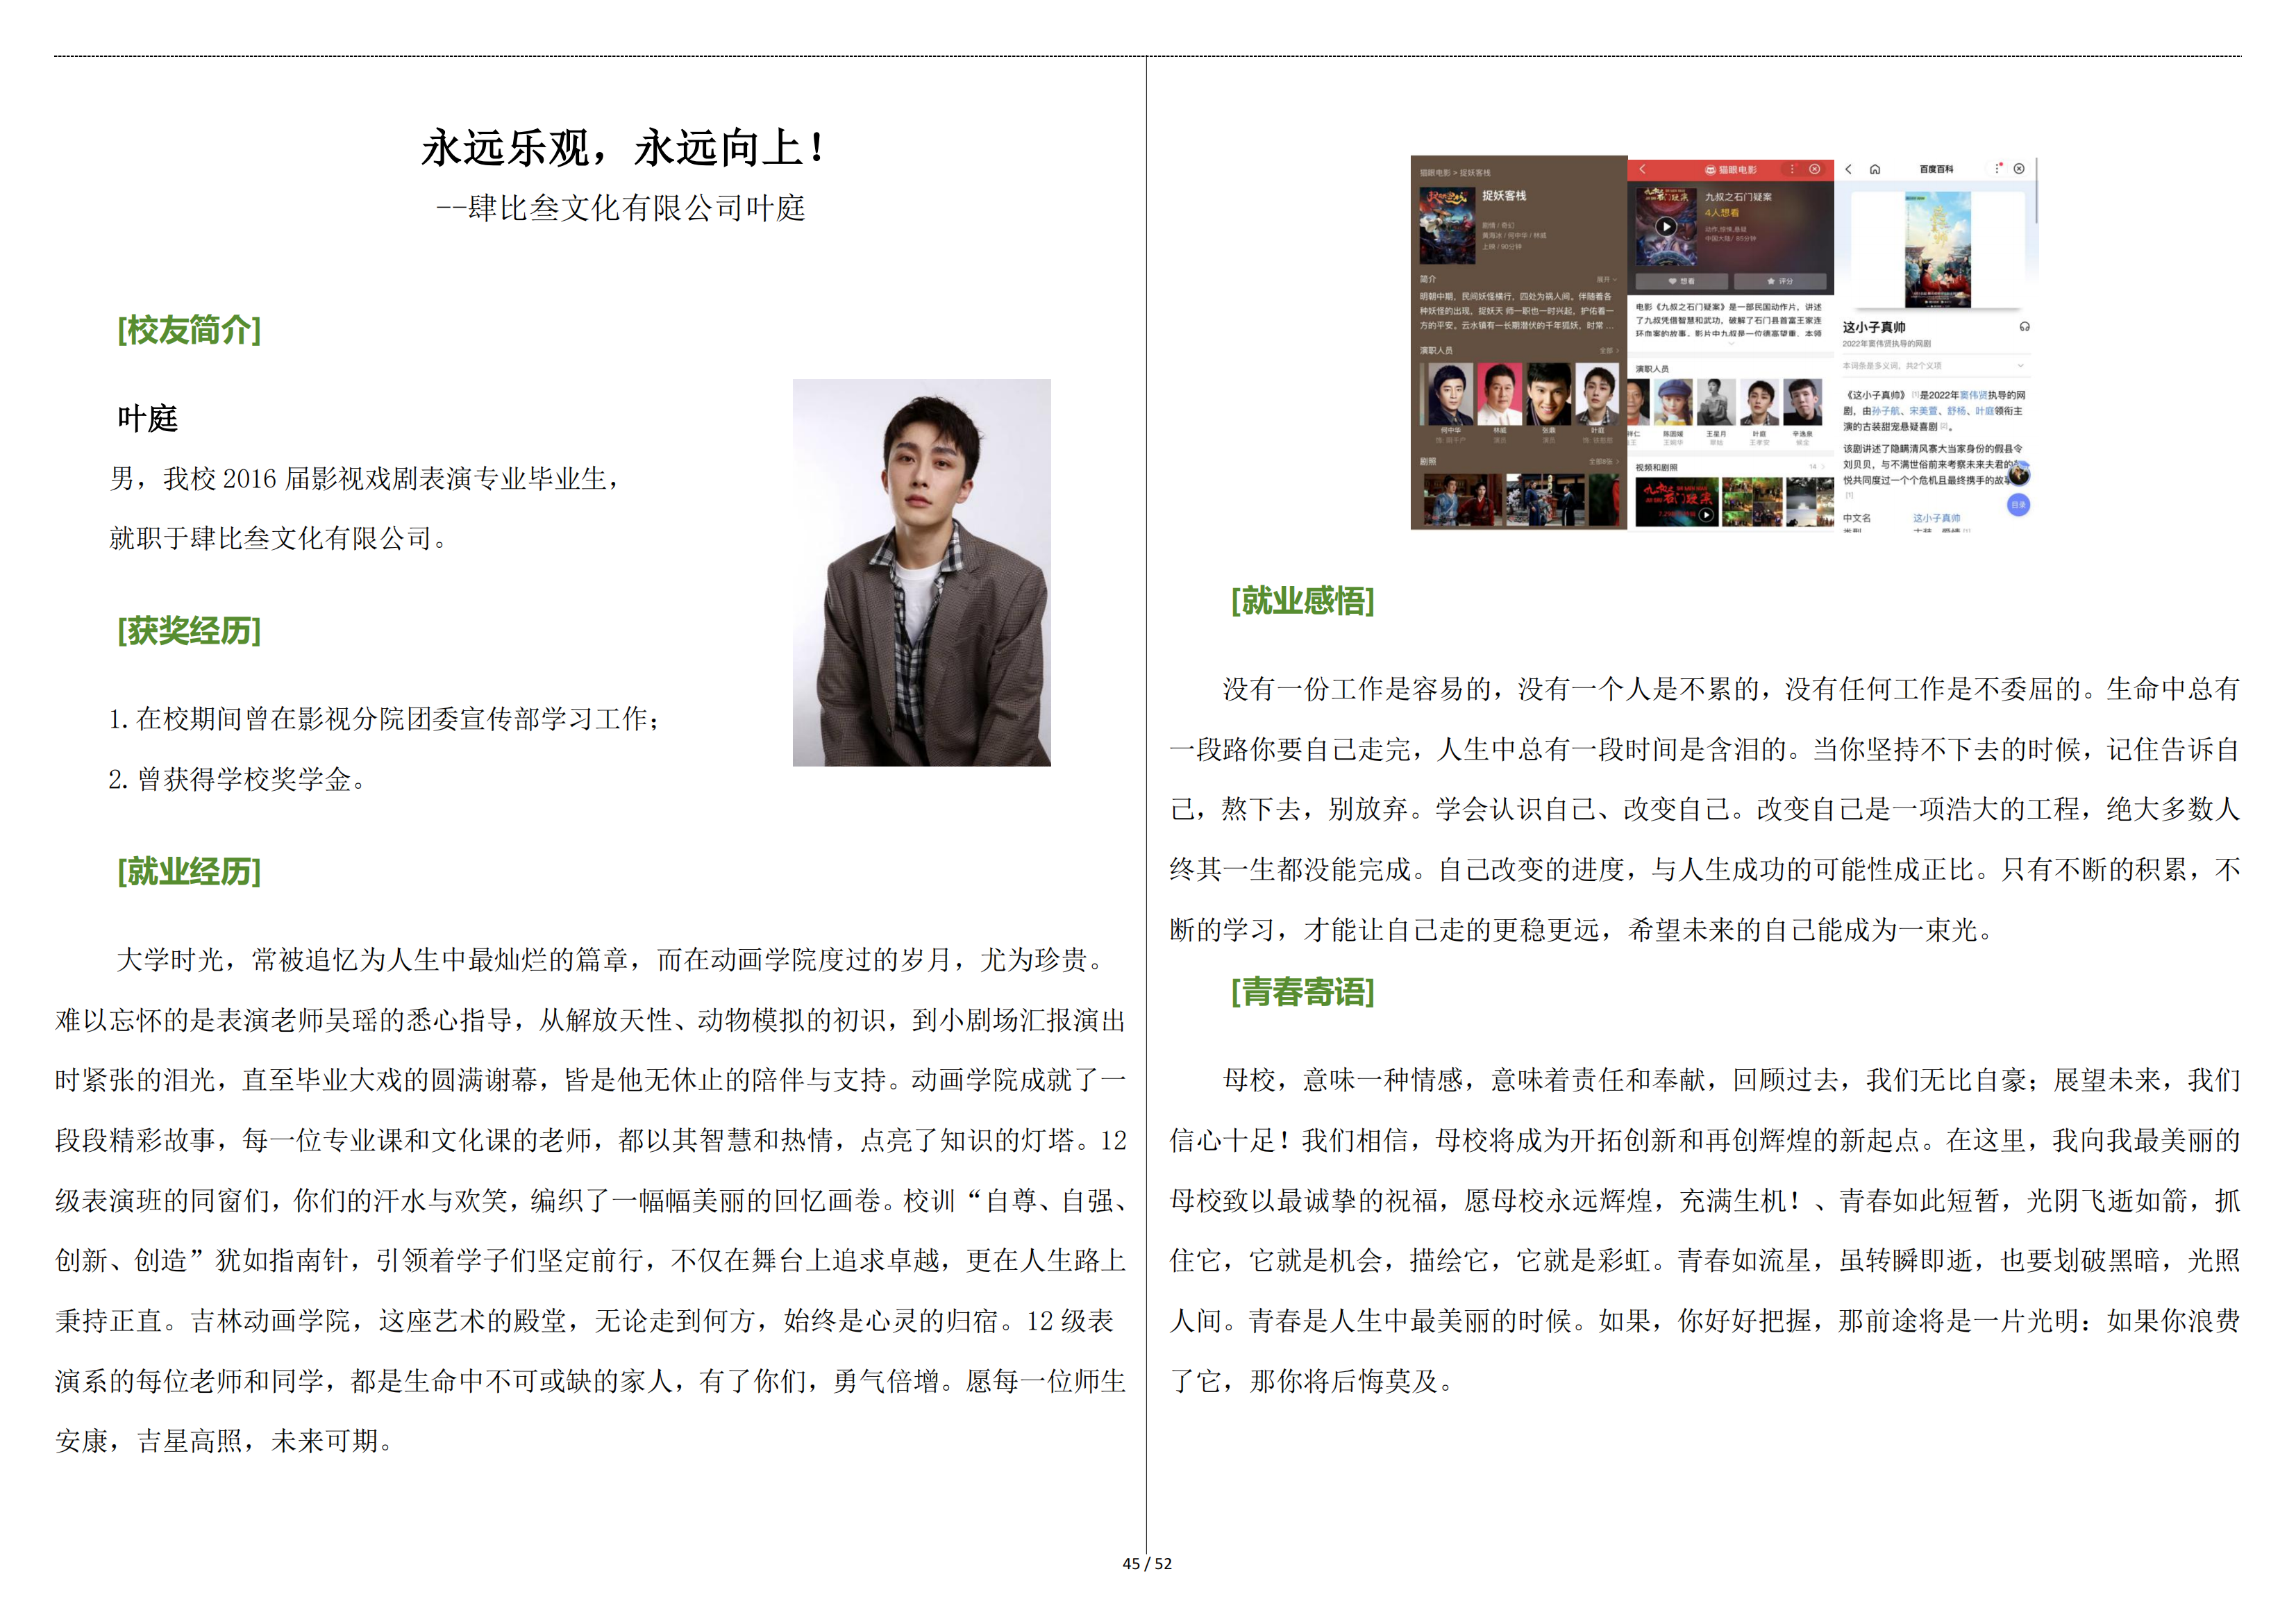
Task: Expand 本词条是多义词 disambiguation dropdown
Action: pos(2020,366)
